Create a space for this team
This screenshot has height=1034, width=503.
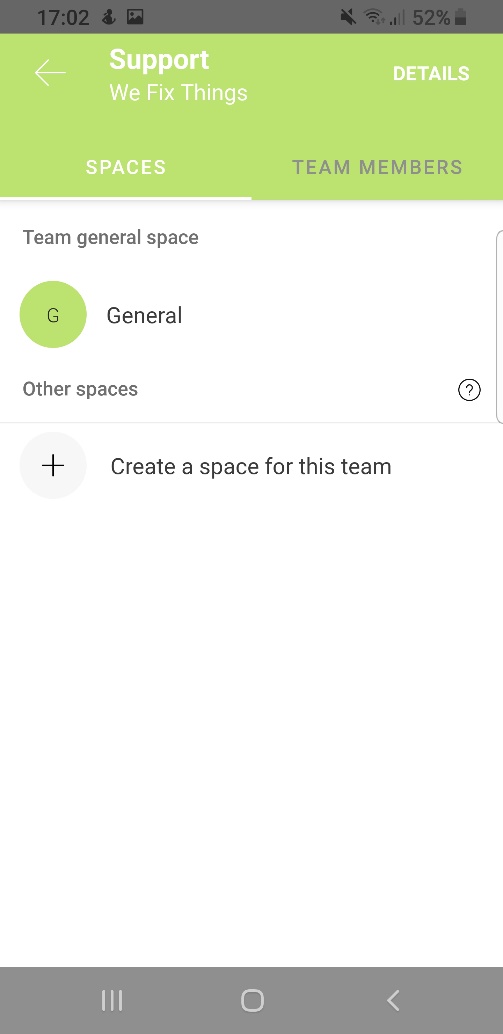[251, 466]
